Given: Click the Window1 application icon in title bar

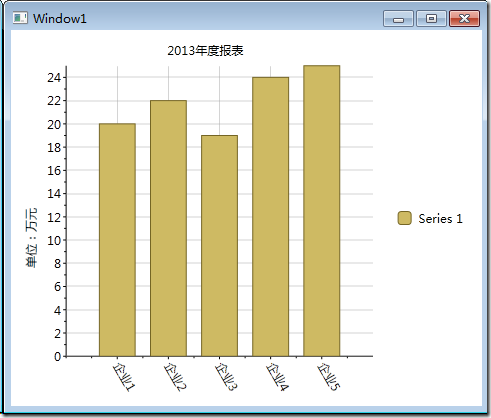Looking at the screenshot, I should click(20, 18).
